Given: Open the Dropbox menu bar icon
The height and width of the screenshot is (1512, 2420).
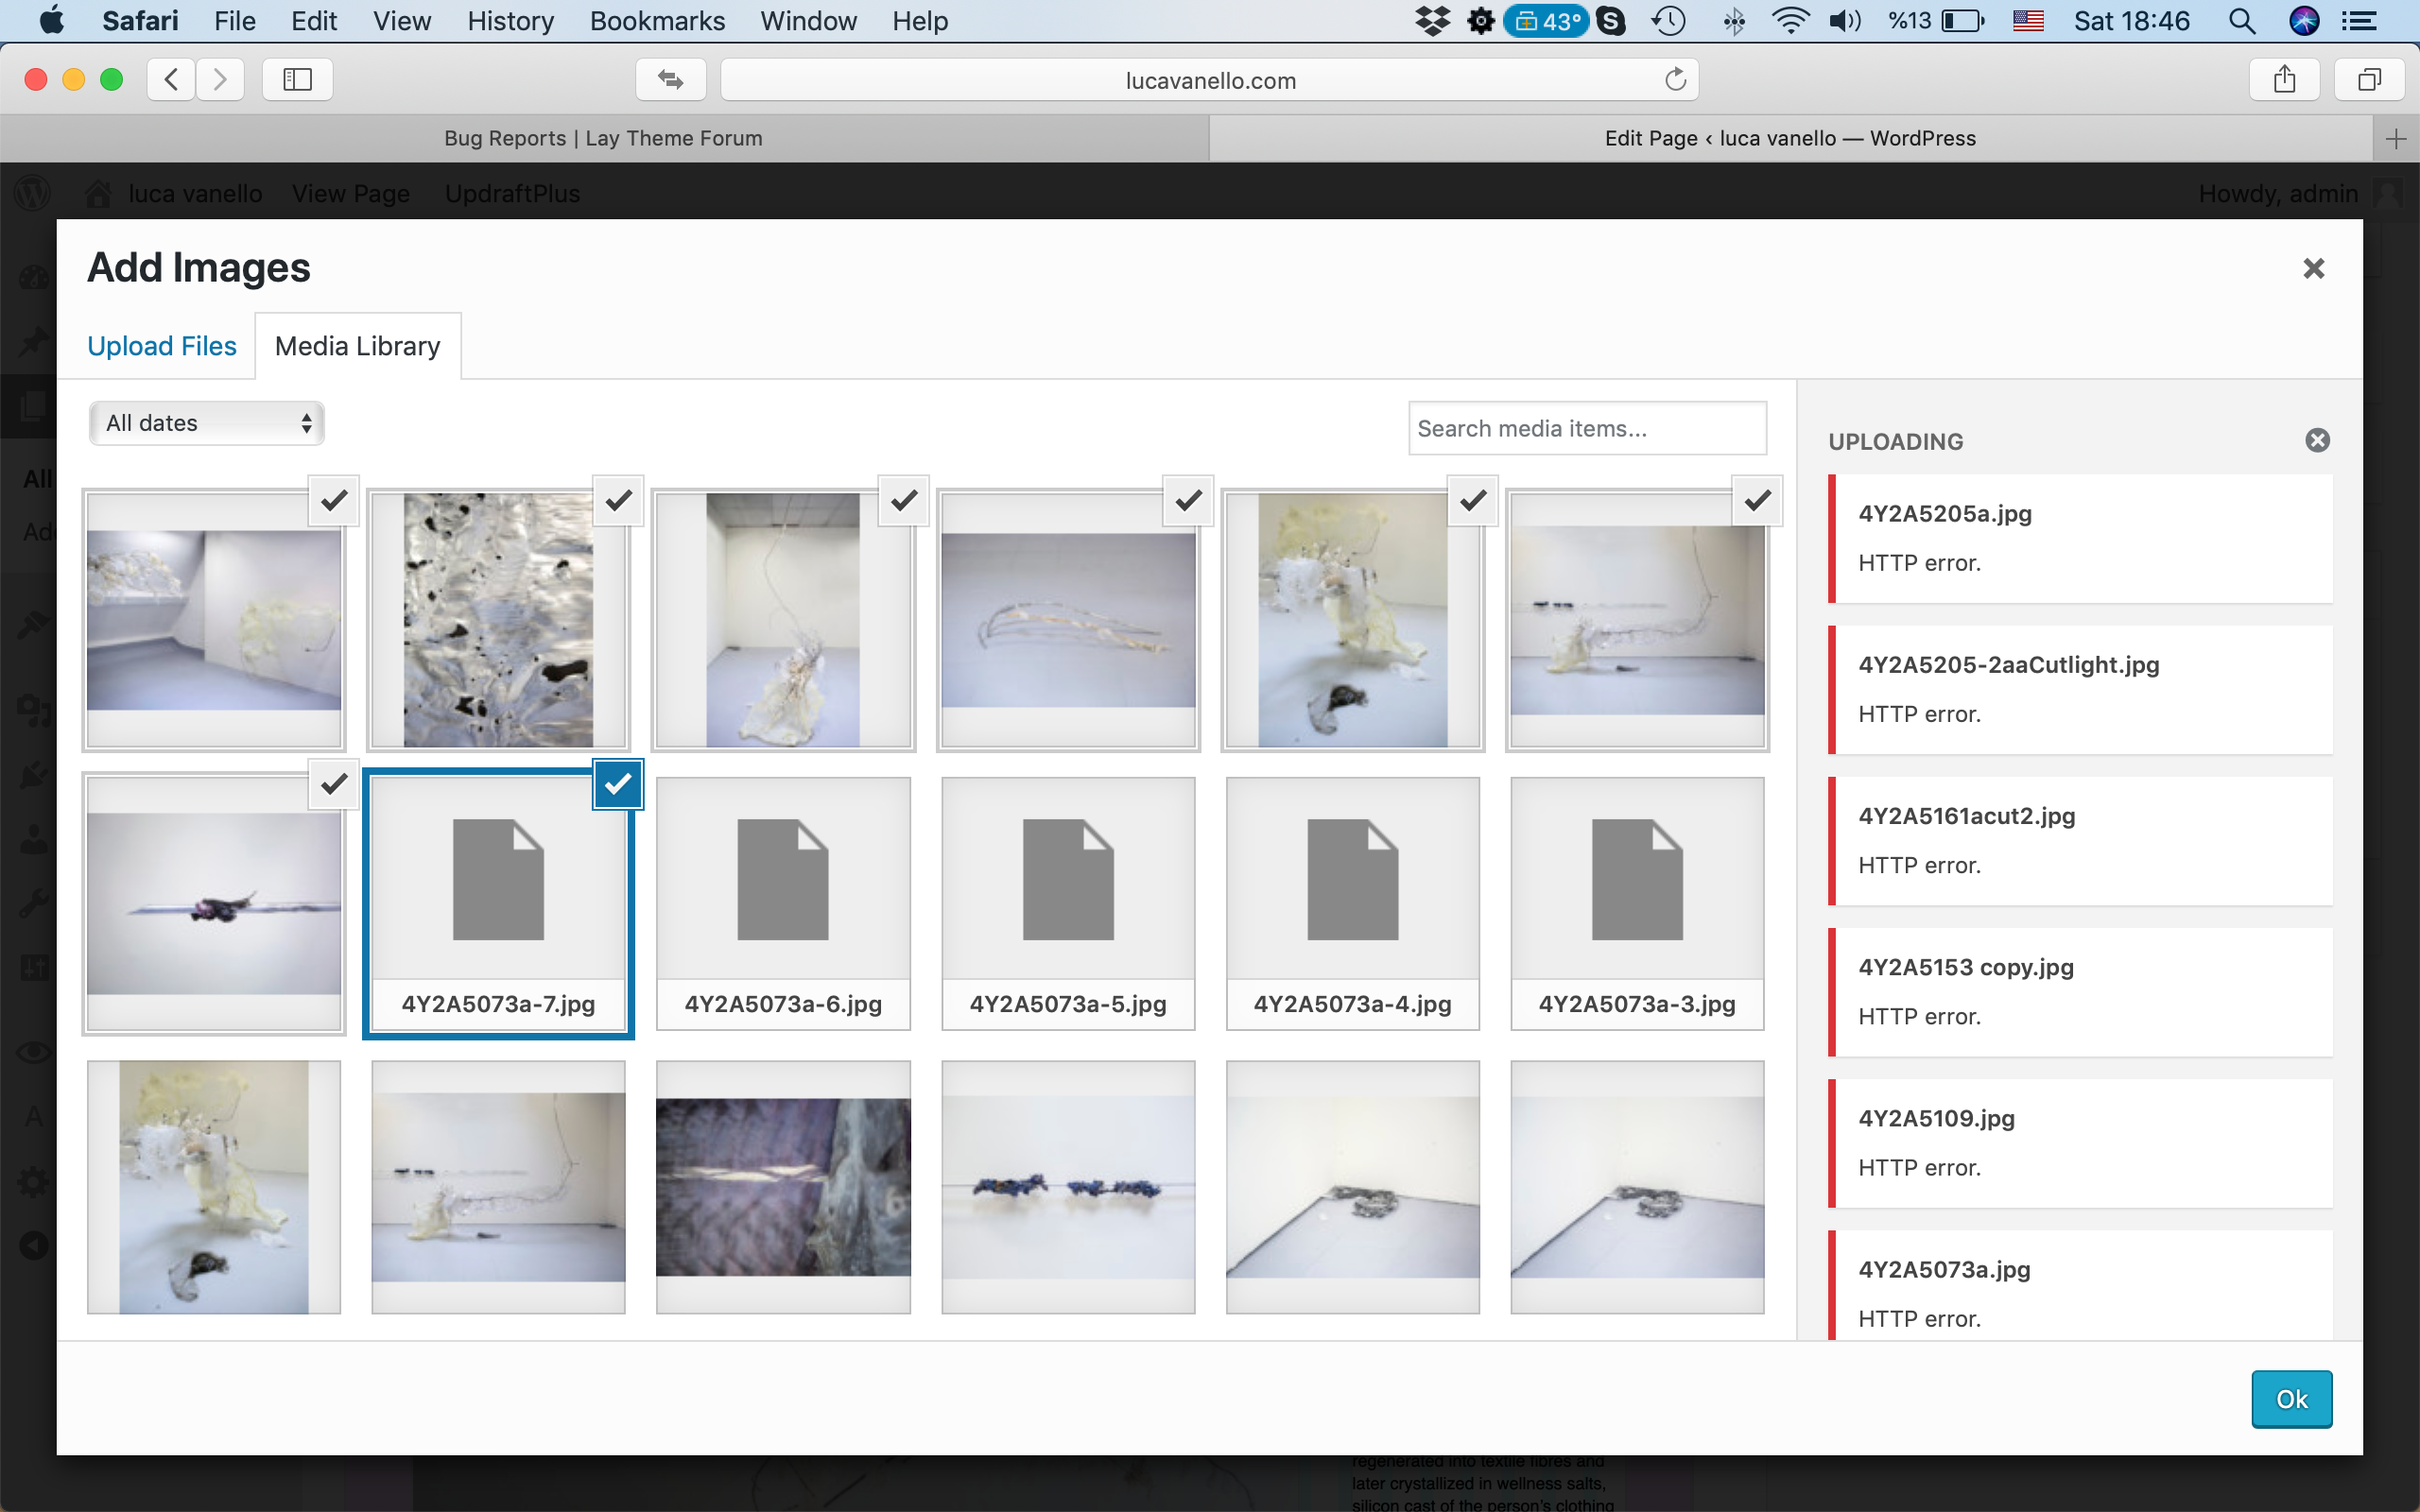Looking at the screenshot, I should [x=1432, y=21].
